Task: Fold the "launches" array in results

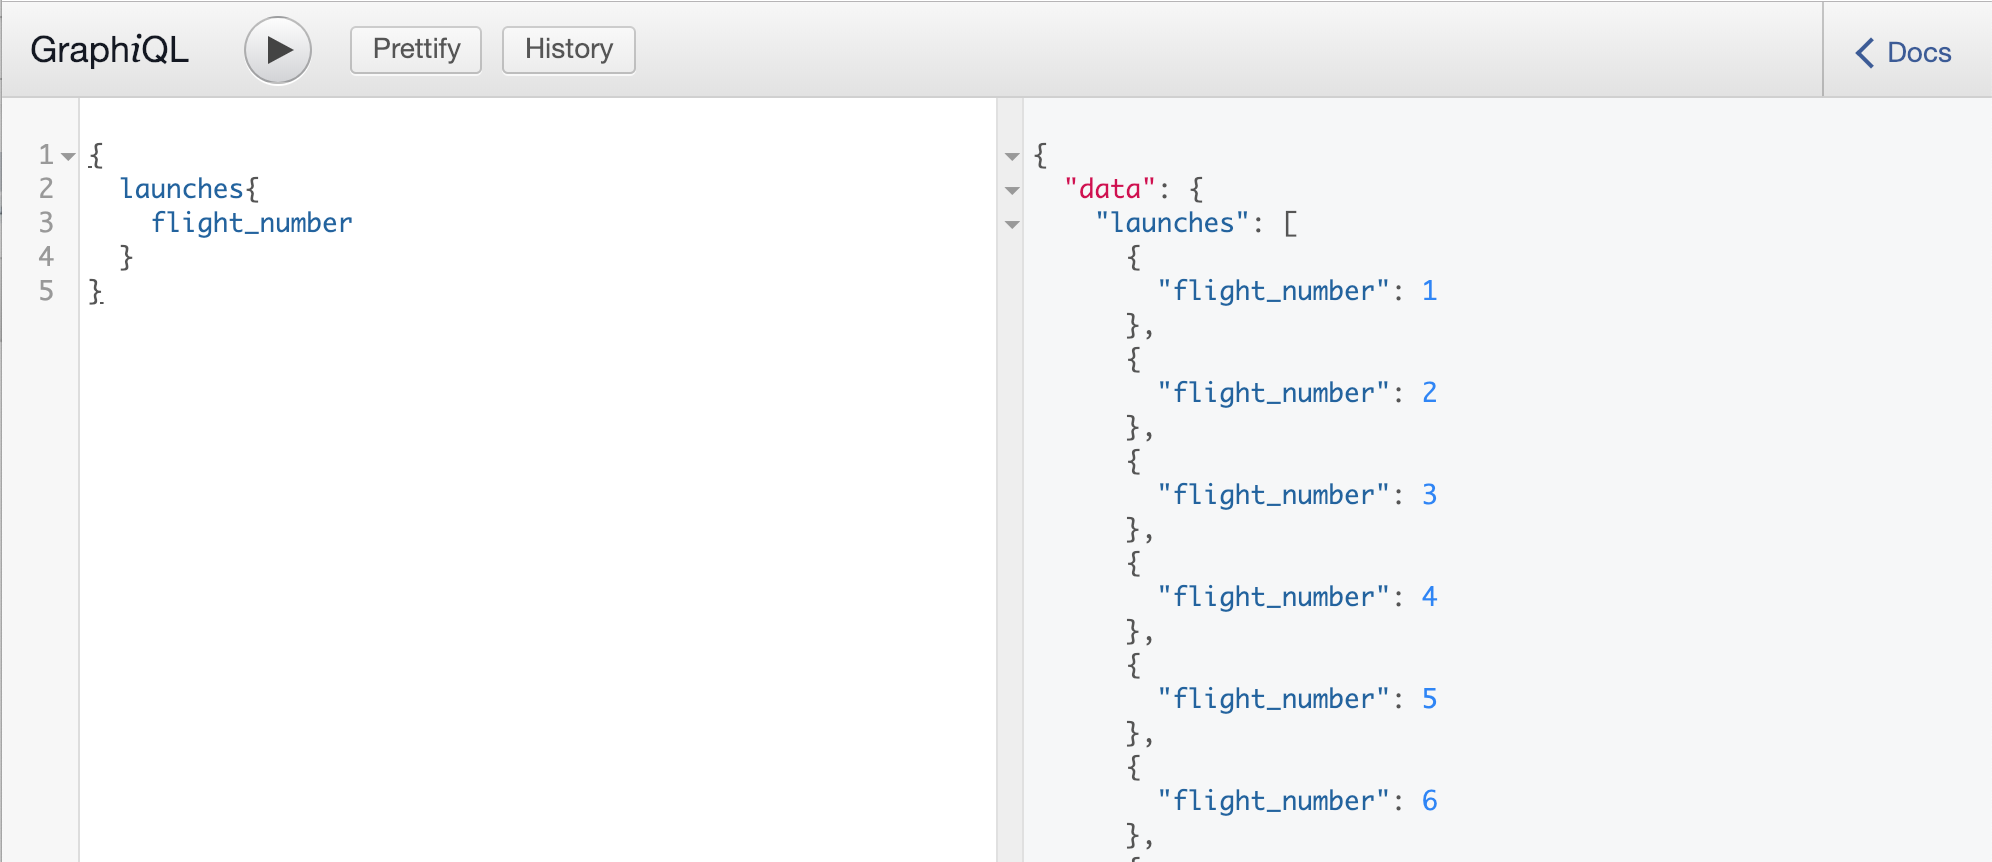Action: (1012, 224)
